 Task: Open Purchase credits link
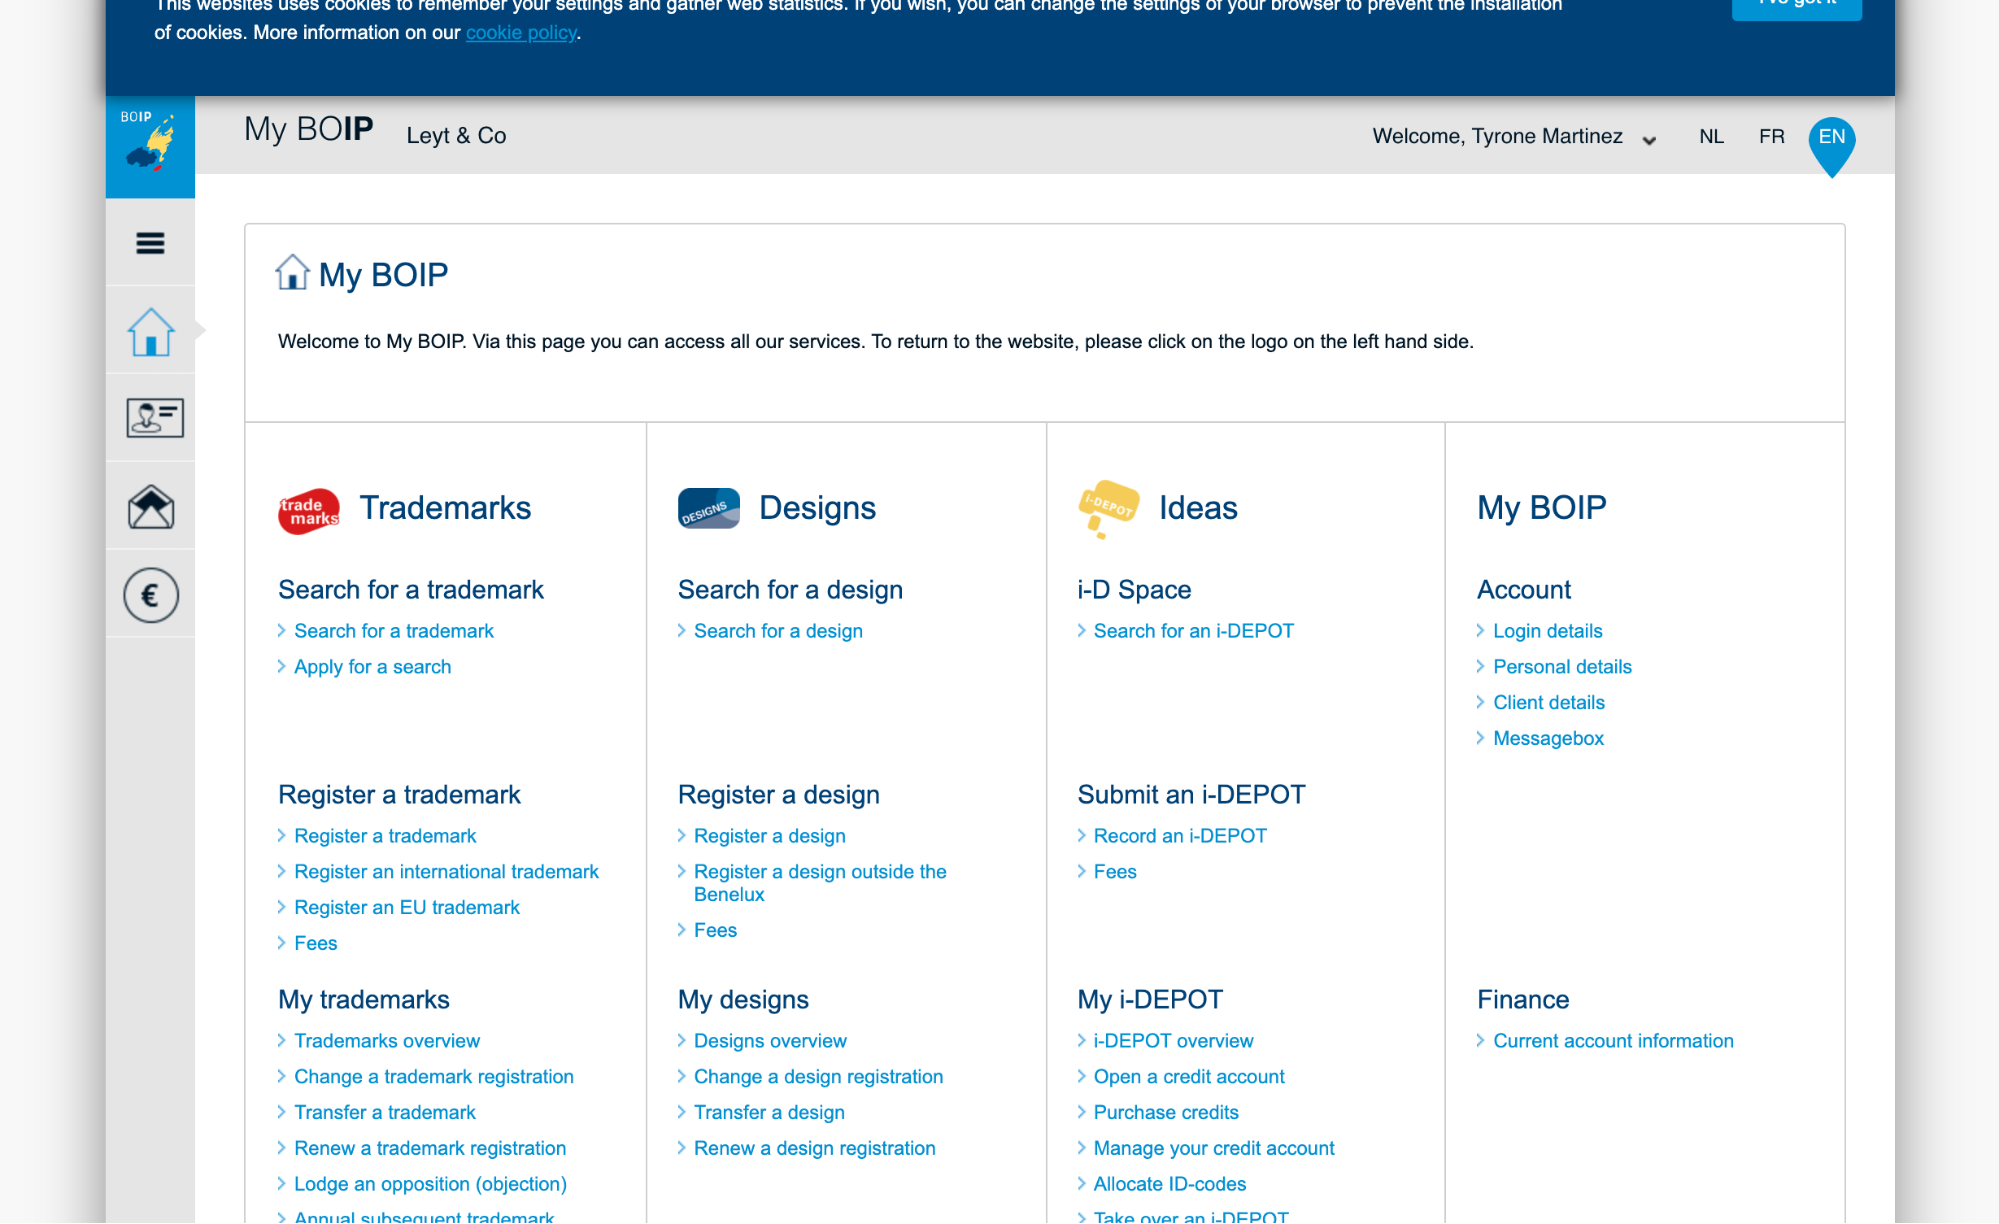coord(1165,1113)
